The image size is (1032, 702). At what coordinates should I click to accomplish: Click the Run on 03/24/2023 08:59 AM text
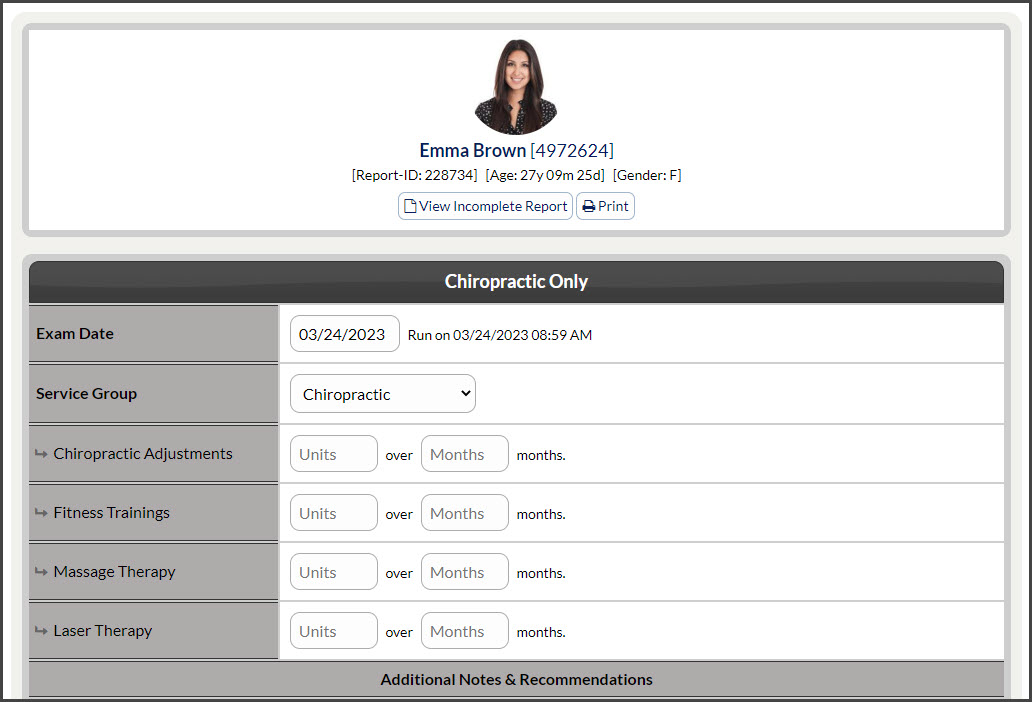tap(500, 335)
